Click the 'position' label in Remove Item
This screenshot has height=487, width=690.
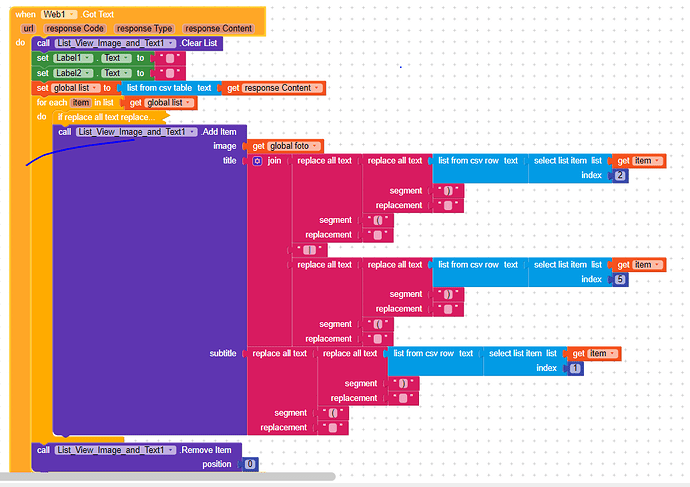[x=217, y=464]
